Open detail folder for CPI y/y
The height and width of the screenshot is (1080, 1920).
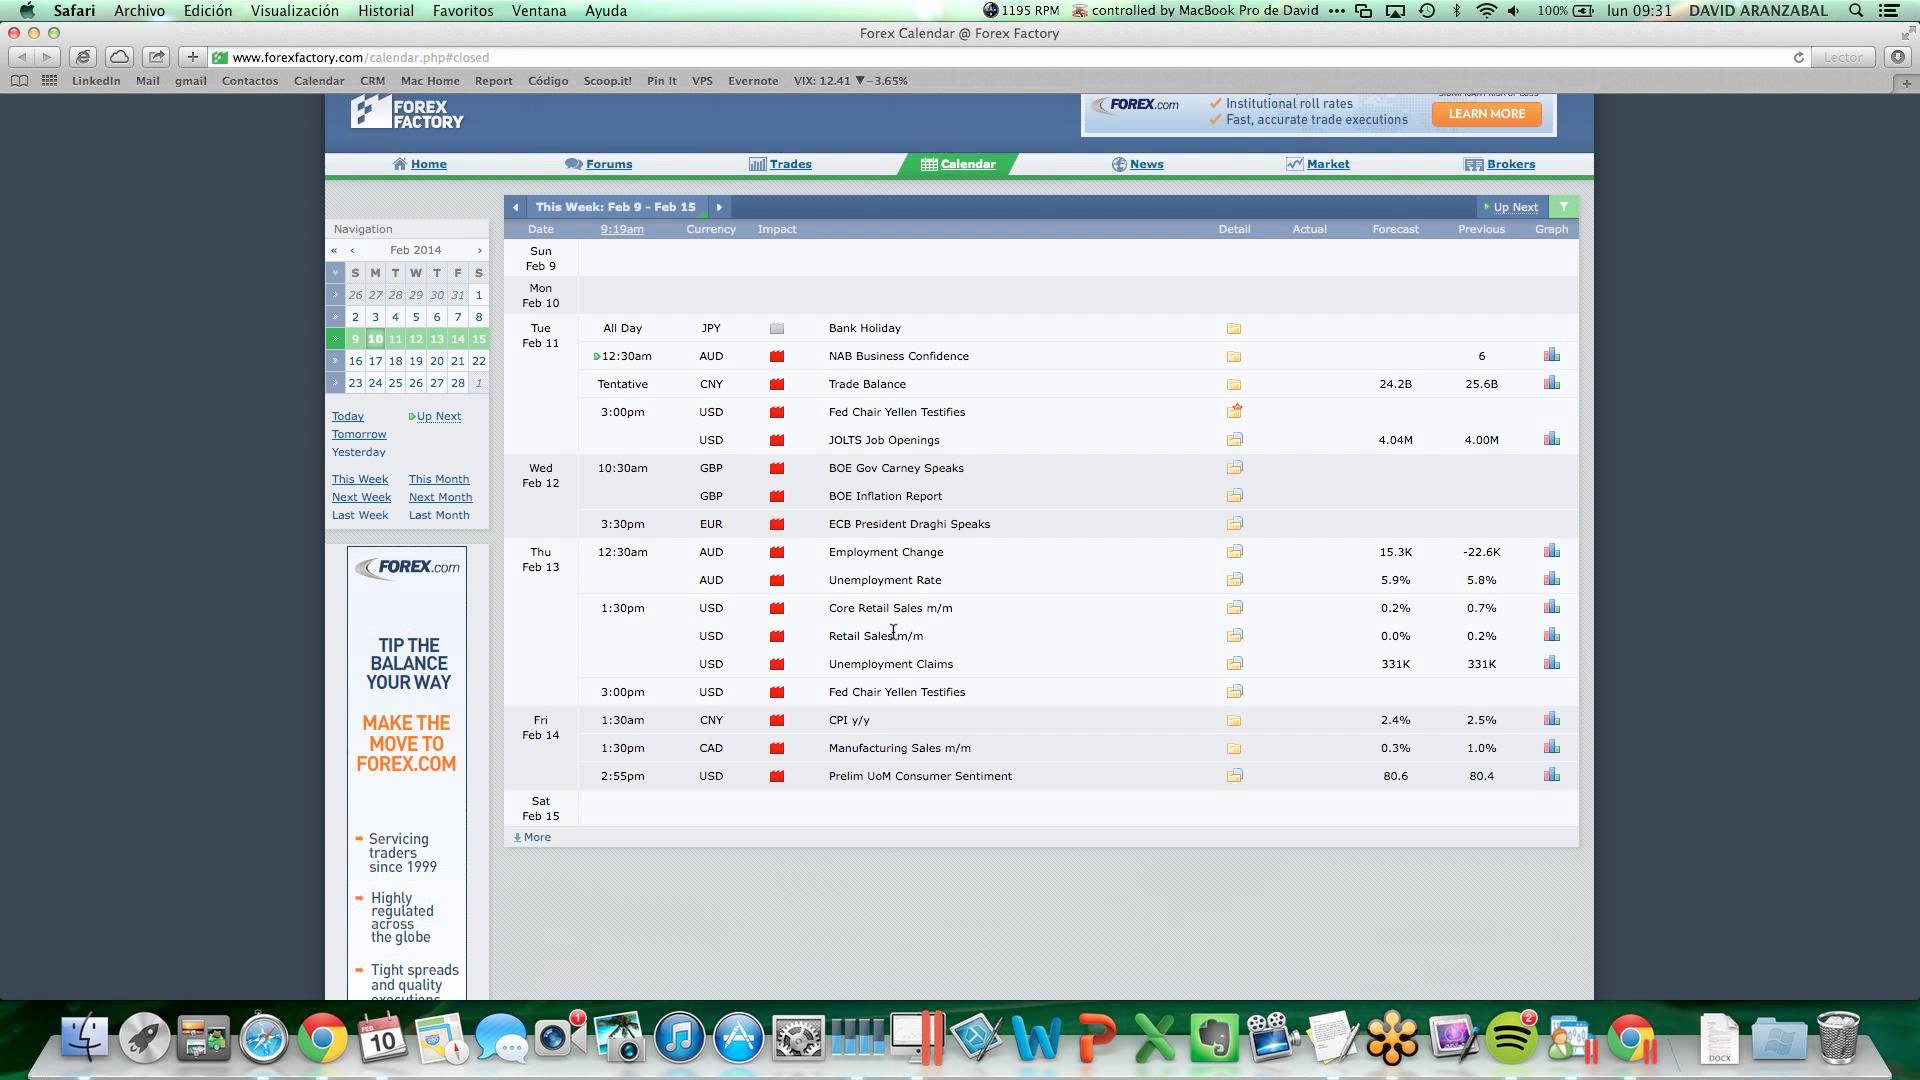pos(1234,720)
